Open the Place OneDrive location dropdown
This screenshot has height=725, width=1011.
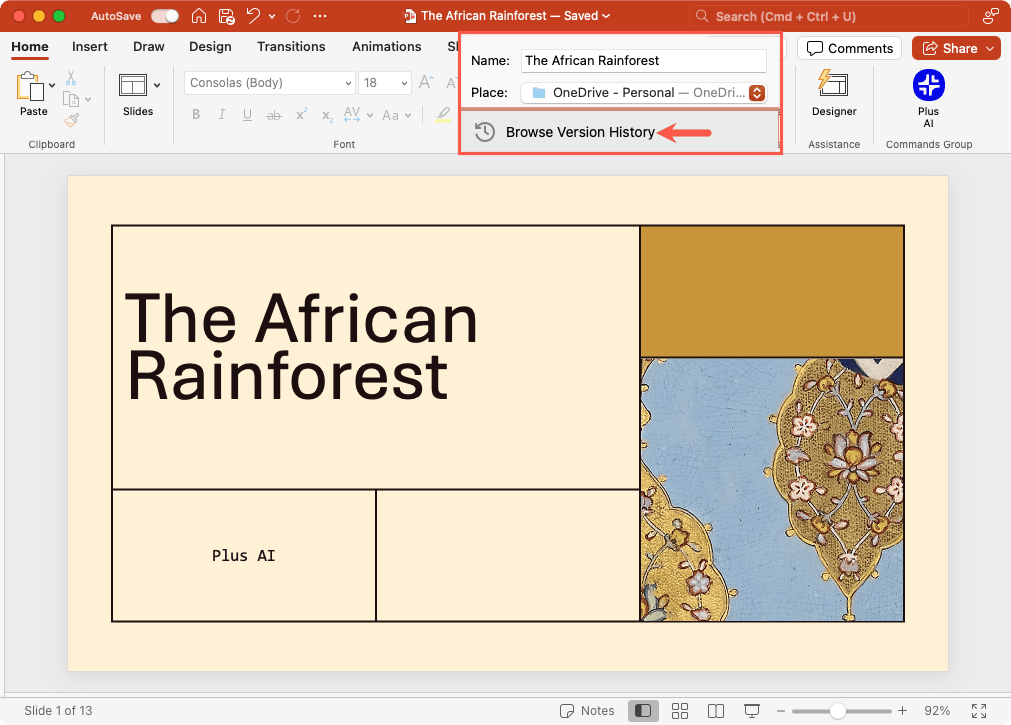[757, 92]
